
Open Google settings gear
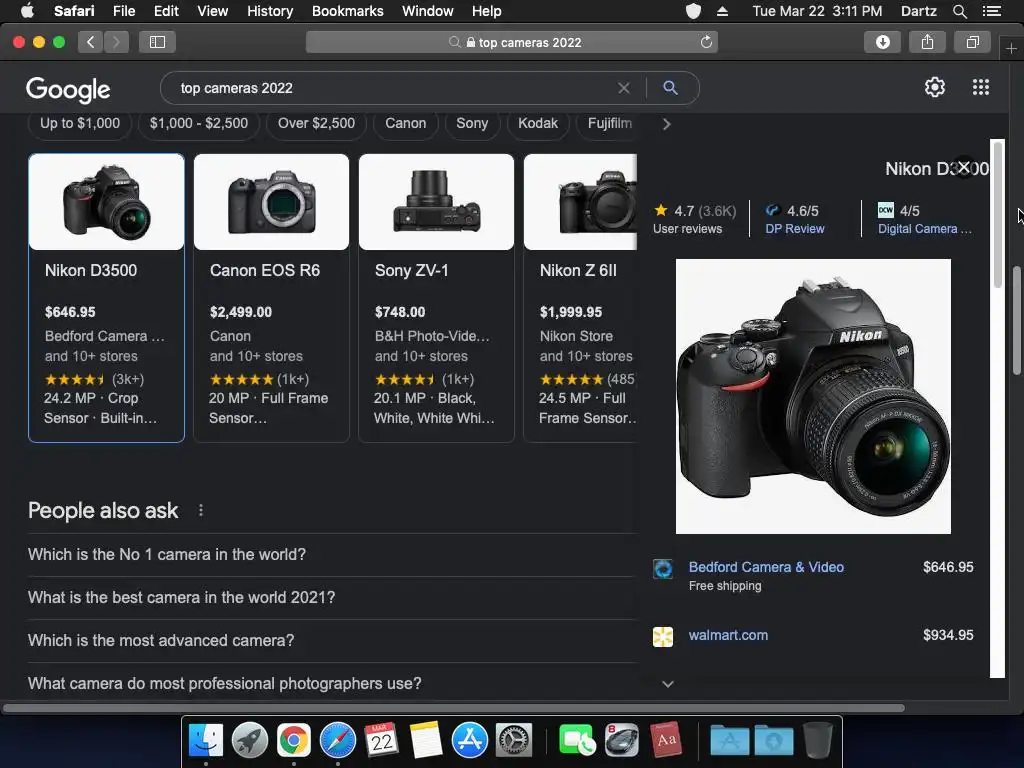(935, 88)
